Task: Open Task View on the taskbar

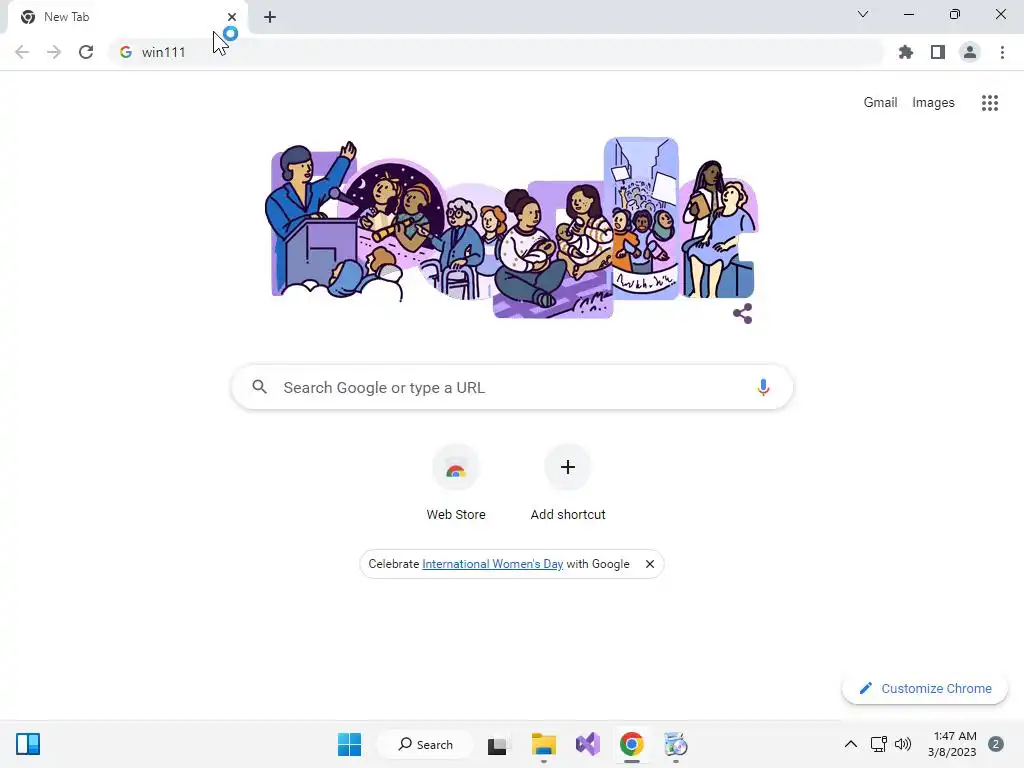Action: [498, 744]
